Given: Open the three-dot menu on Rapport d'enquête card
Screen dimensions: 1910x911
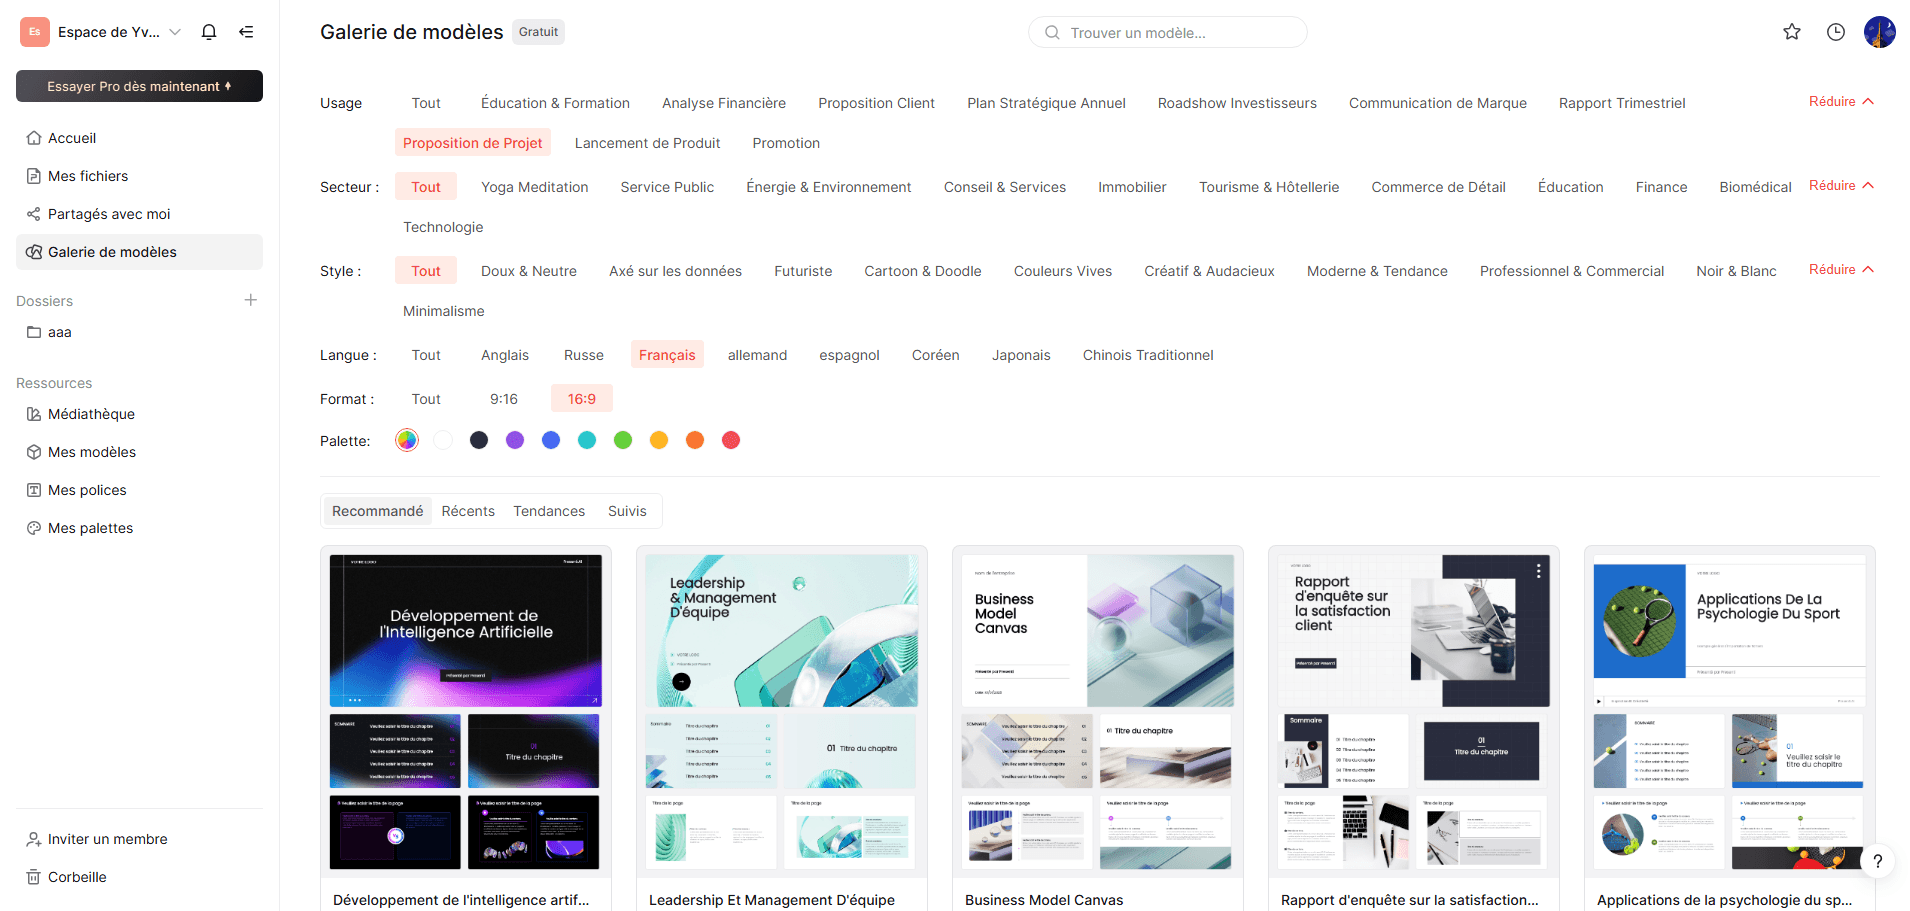Looking at the screenshot, I should 1538,571.
